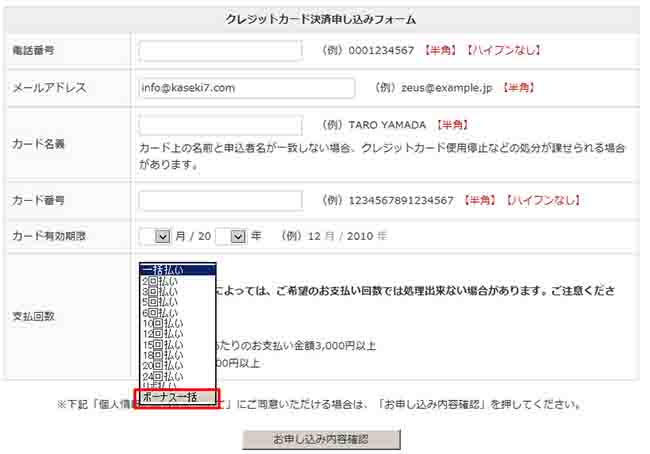Focus the カード名義 cardholder name field
The height and width of the screenshot is (454, 650).
pos(220,126)
